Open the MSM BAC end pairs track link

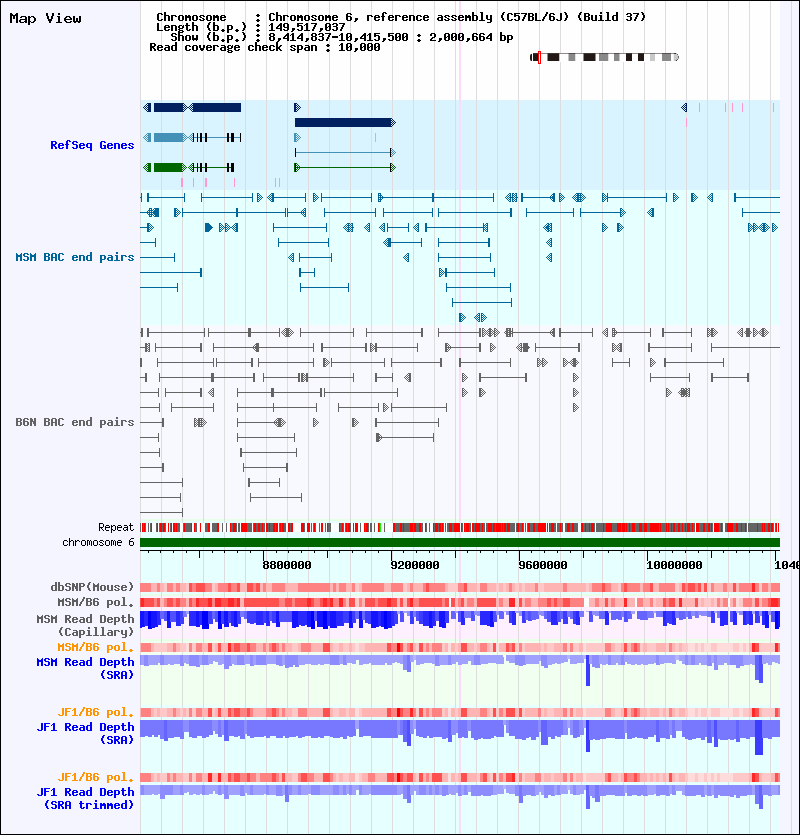[x=75, y=257]
